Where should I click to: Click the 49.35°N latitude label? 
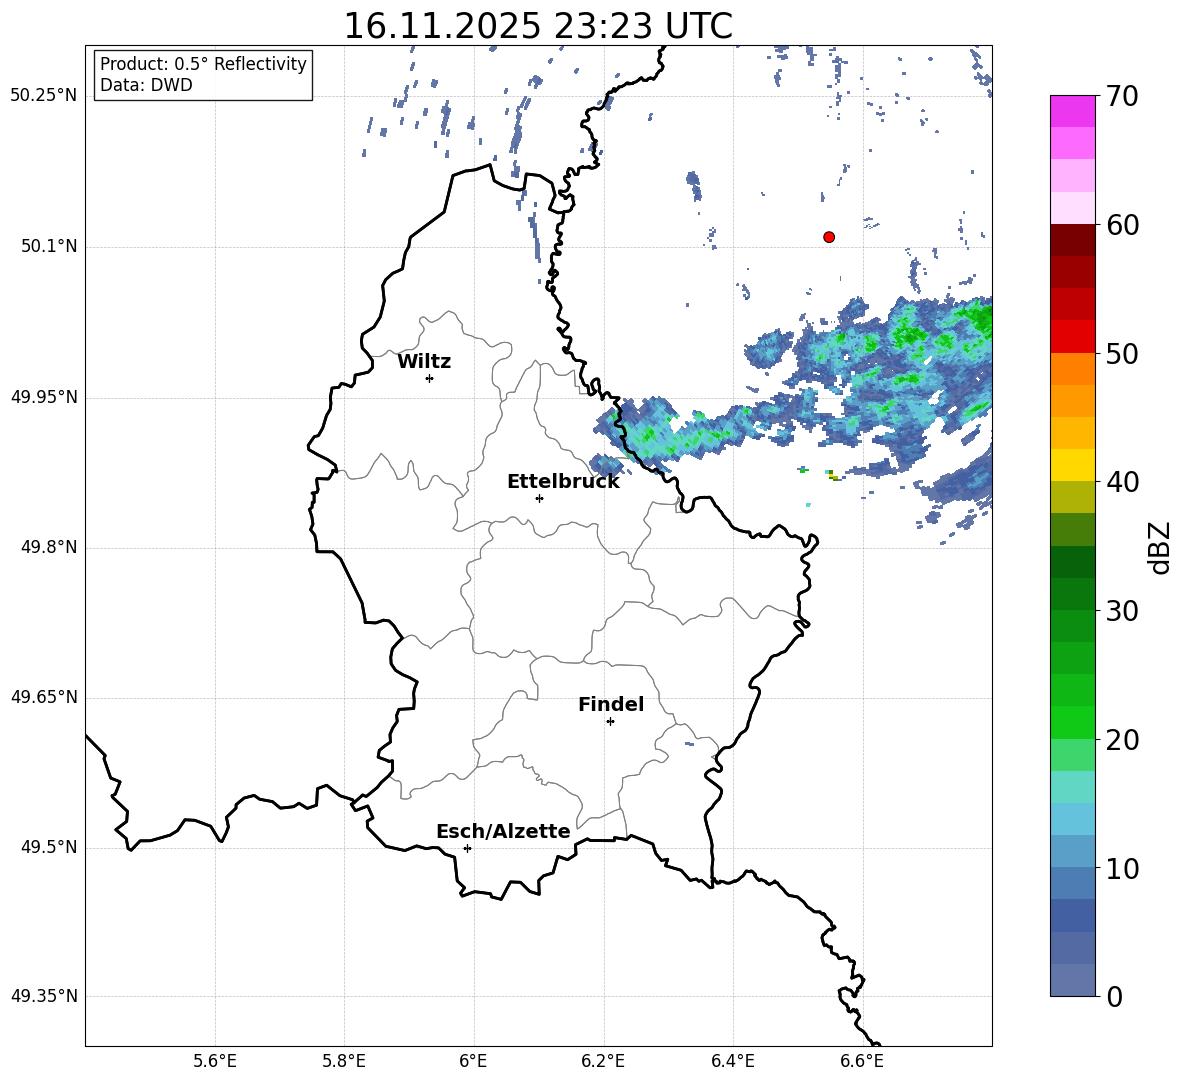click(x=44, y=996)
